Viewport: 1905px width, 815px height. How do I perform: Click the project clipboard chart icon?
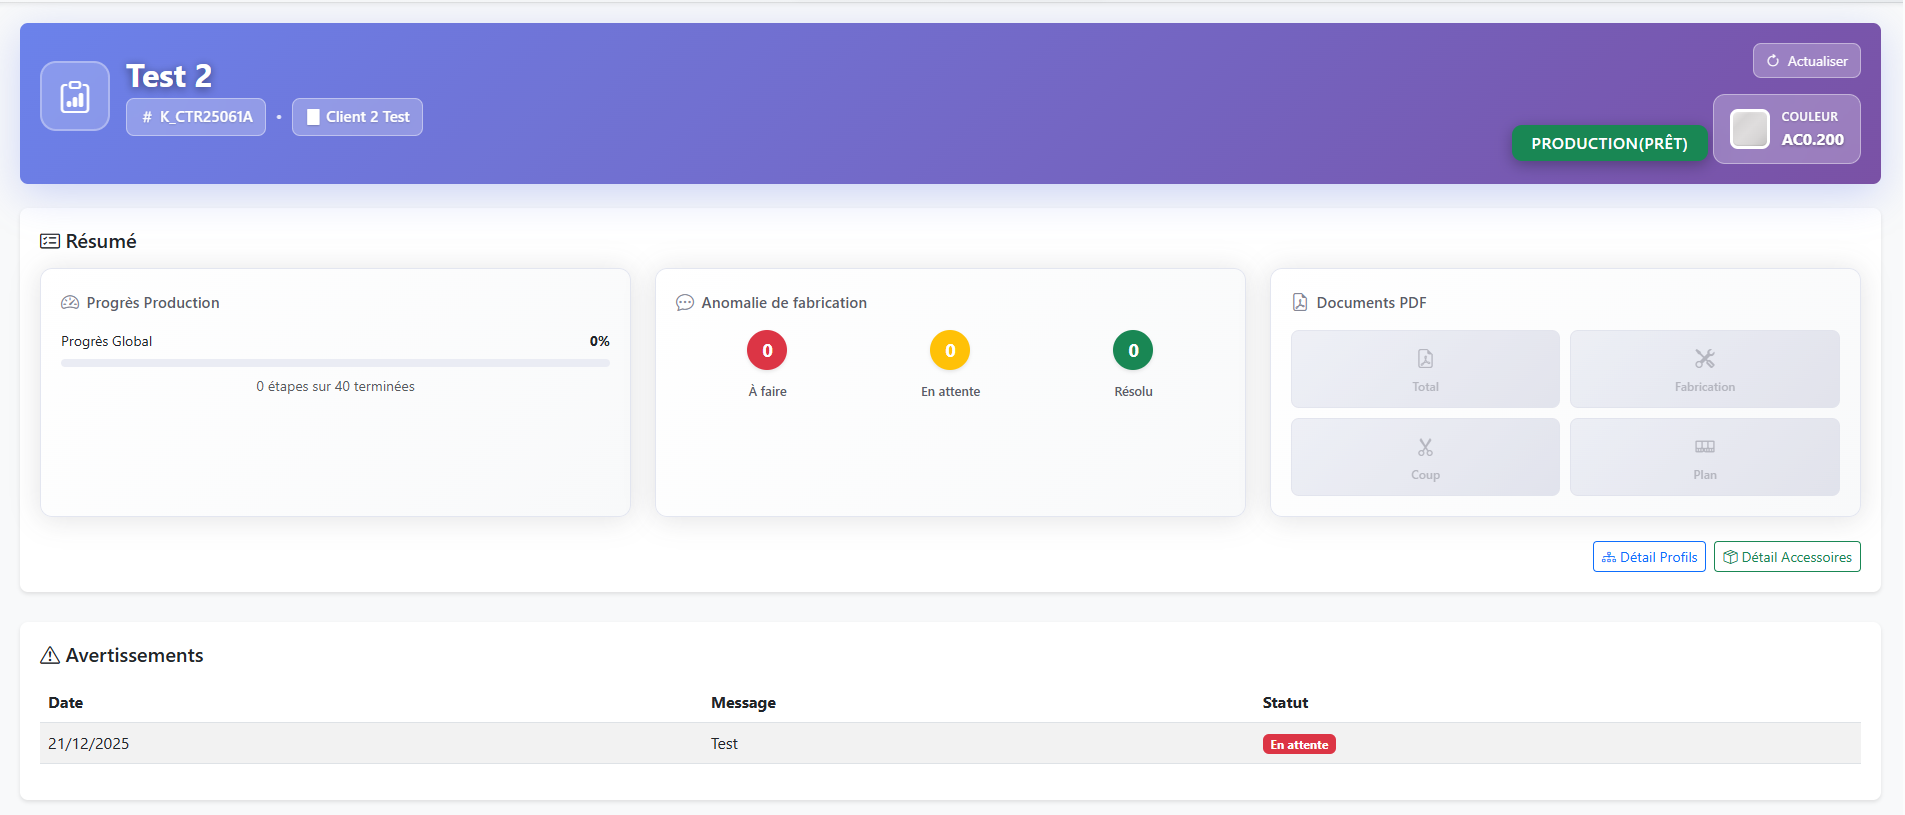click(75, 96)
